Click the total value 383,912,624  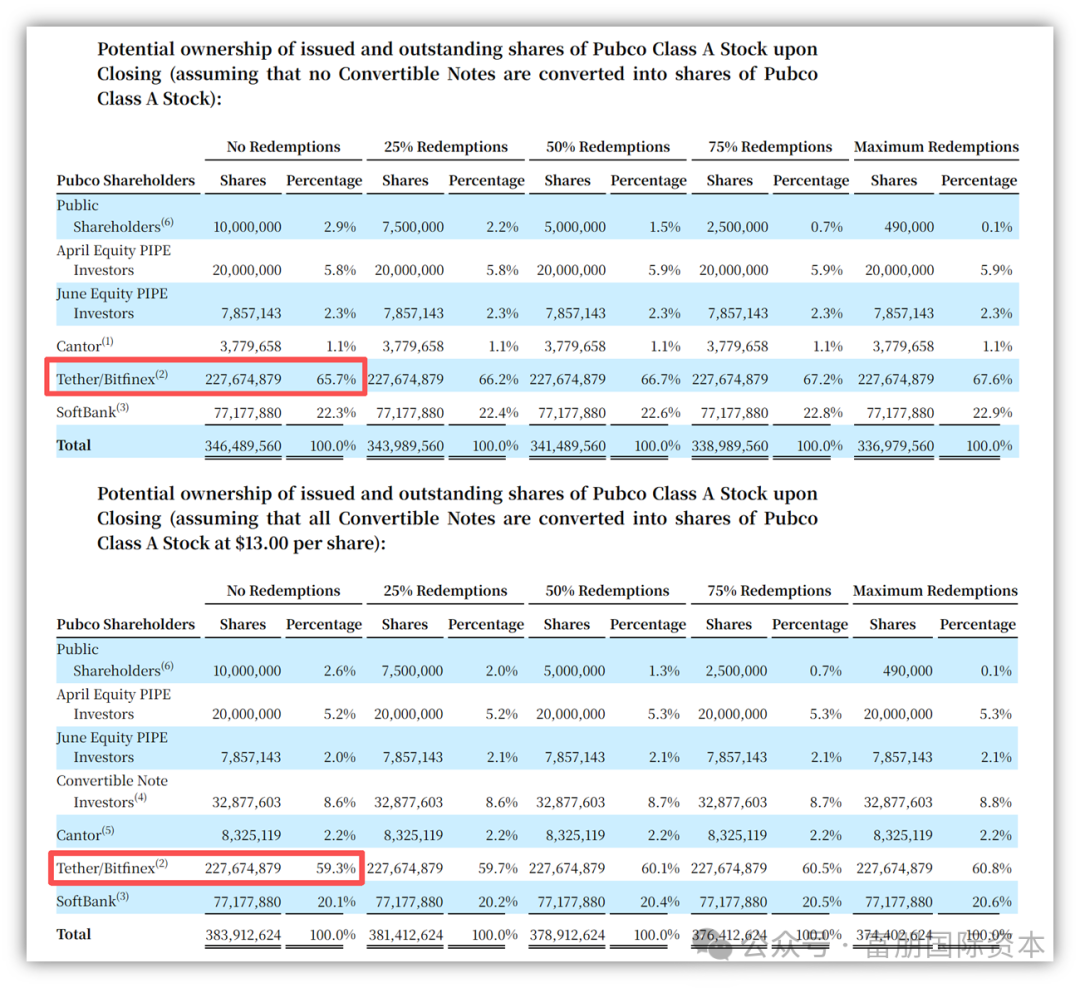pos(243,935)
